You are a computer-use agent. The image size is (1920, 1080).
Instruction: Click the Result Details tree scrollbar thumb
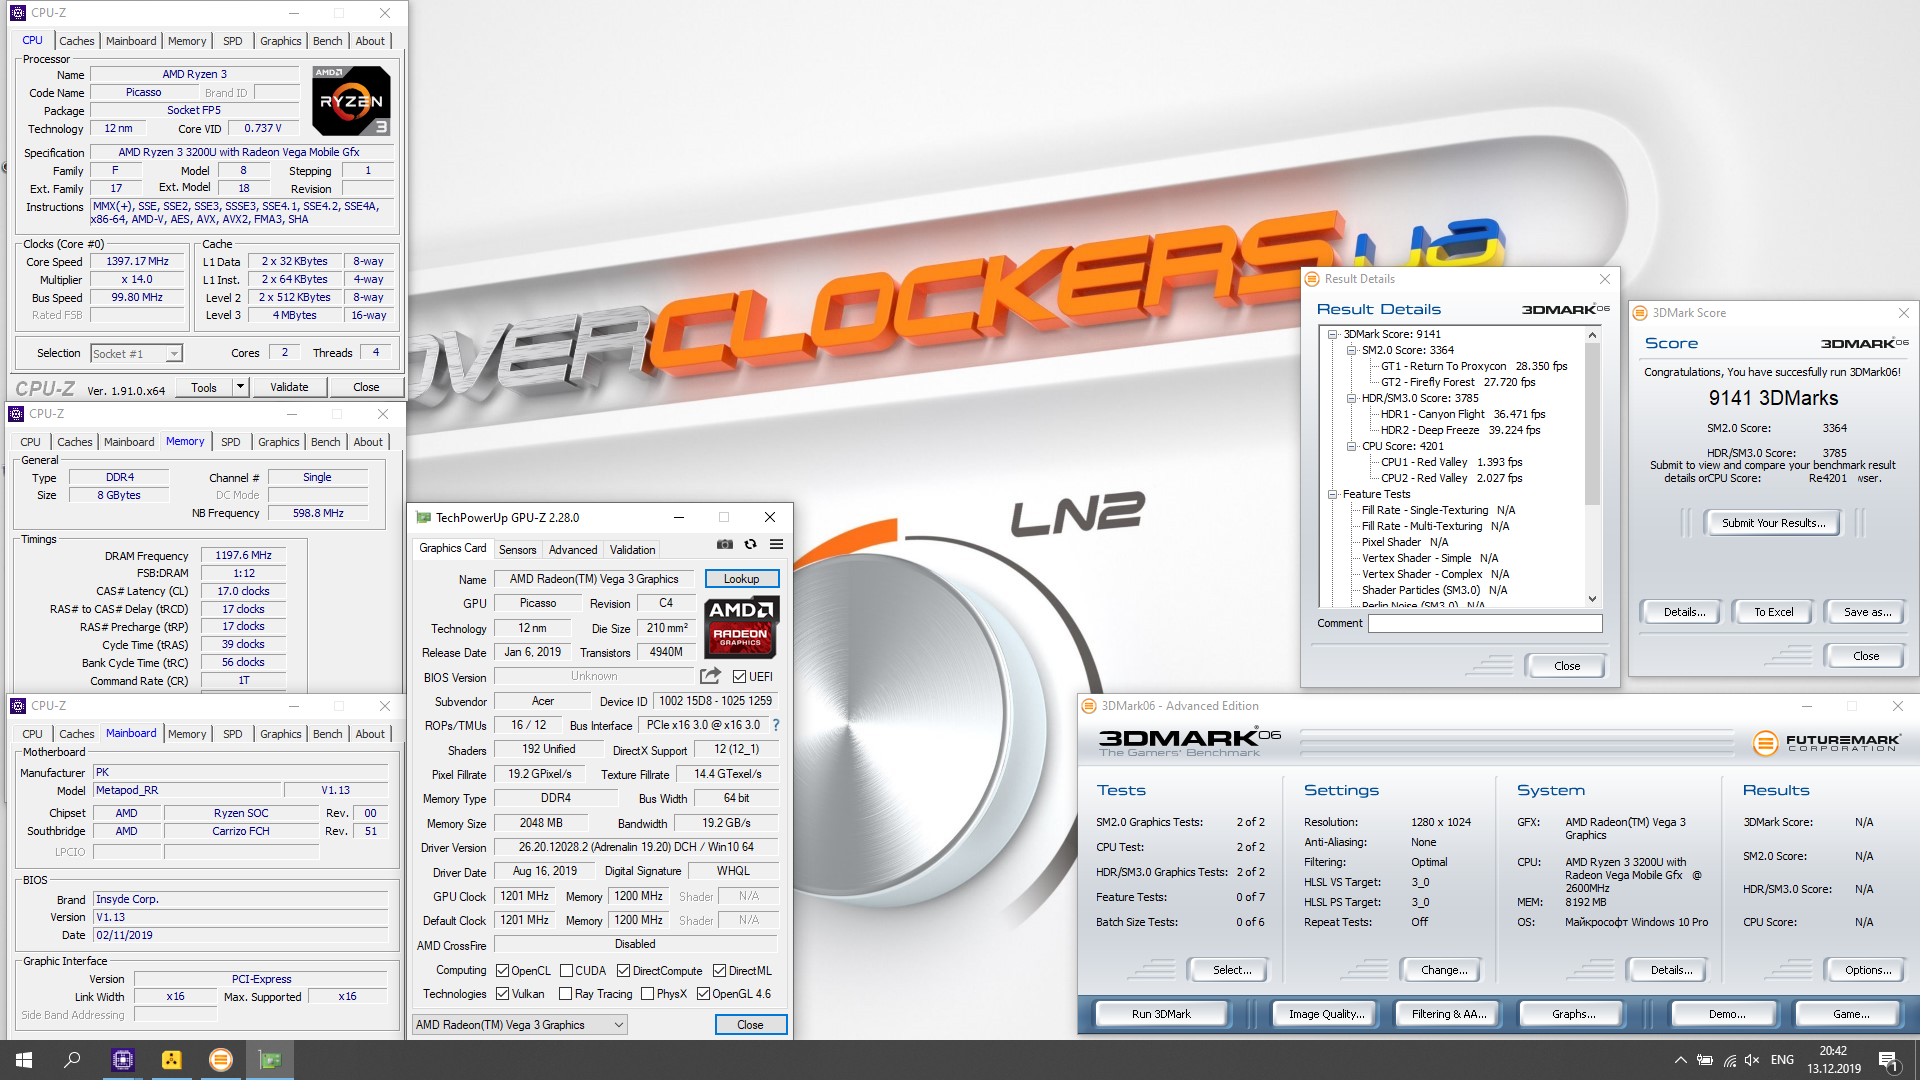point(1593,425)
